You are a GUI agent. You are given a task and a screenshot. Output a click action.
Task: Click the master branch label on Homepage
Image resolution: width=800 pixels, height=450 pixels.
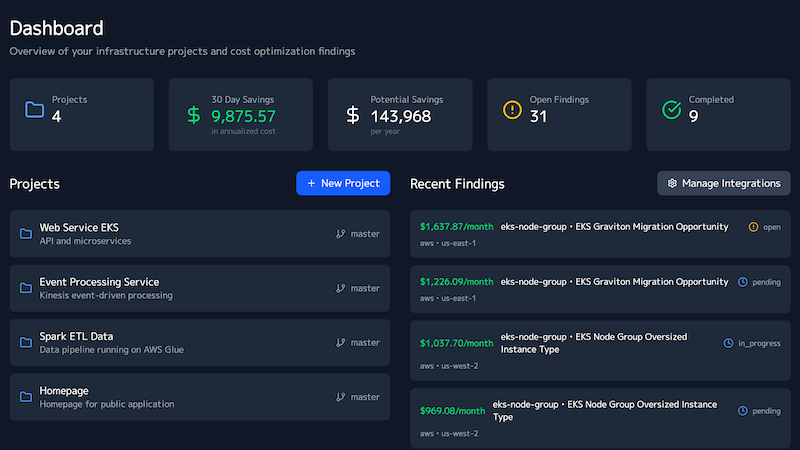365,397
